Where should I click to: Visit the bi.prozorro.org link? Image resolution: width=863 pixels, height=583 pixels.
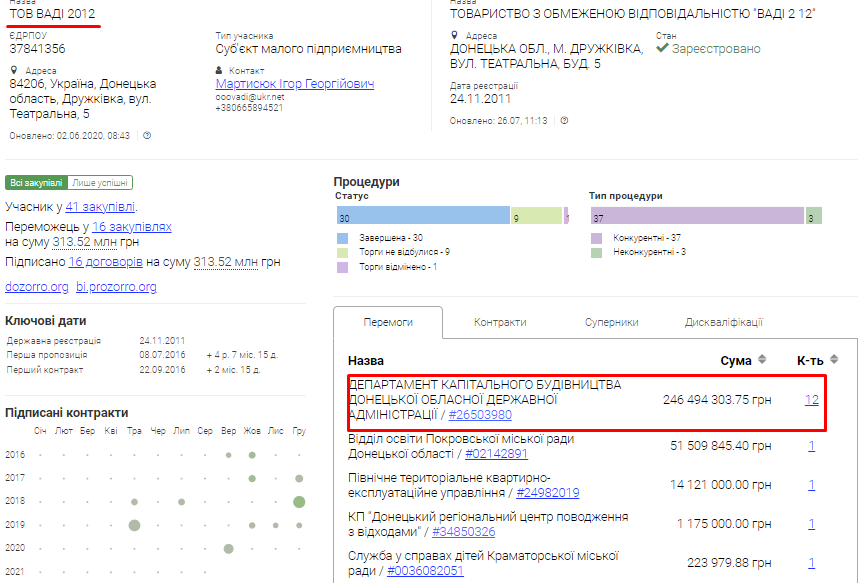[116, 287]
